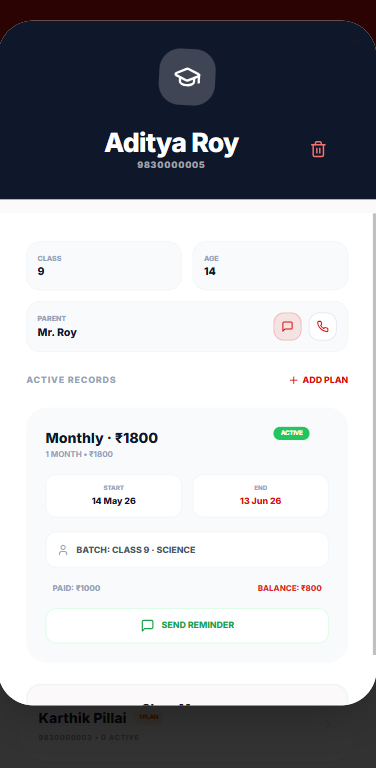Click parent name Mr. Roy
Screen dimensions: 376x768
(x=57, y=333)
